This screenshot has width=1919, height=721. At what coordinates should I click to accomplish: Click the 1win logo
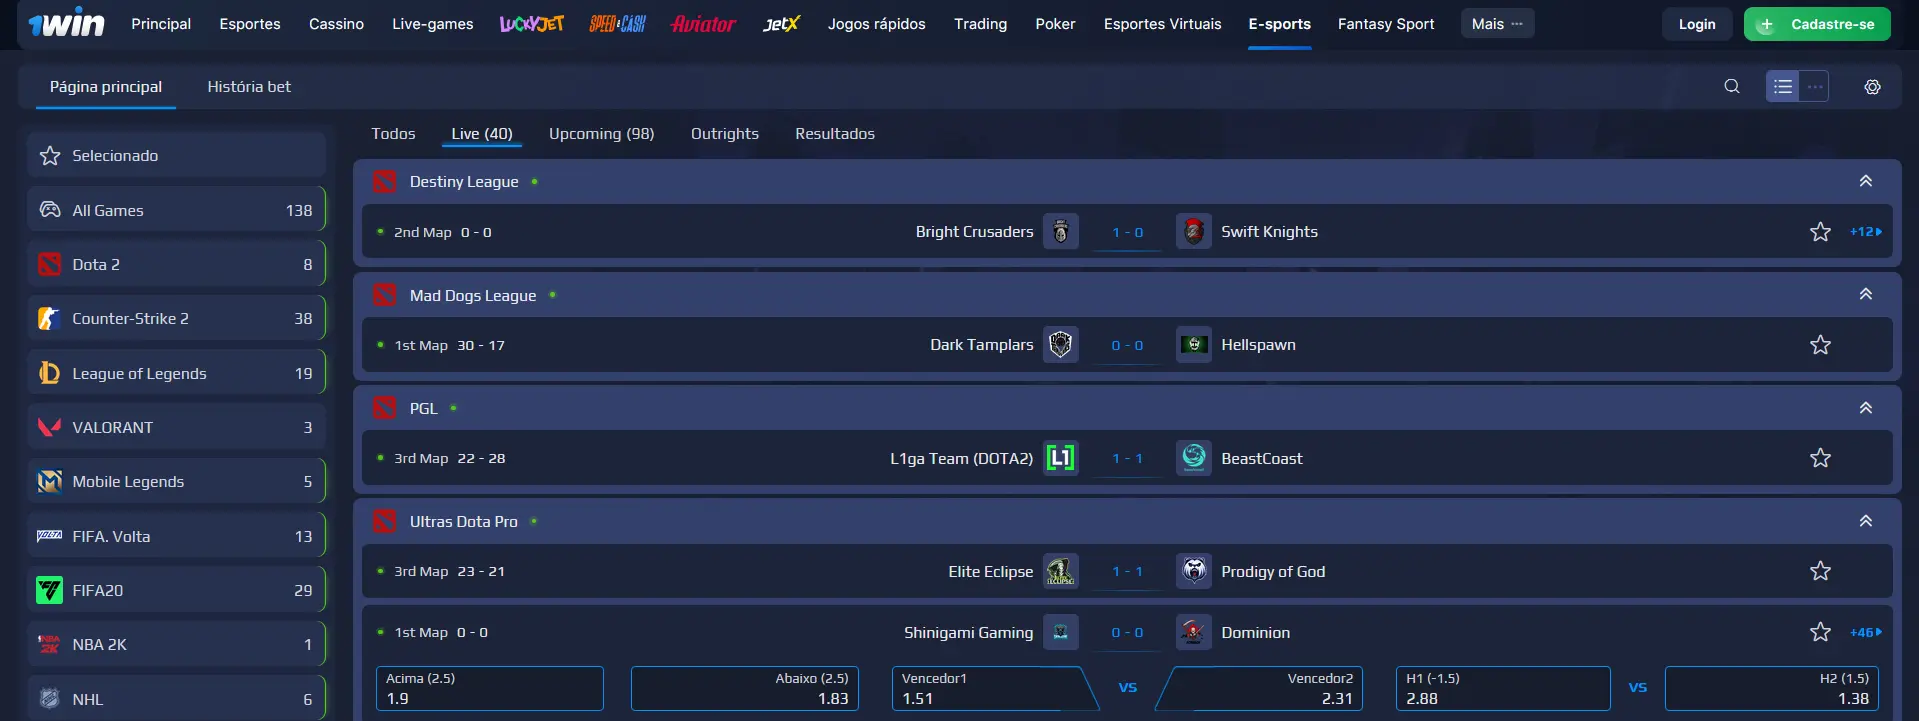(x=66, y=24)
